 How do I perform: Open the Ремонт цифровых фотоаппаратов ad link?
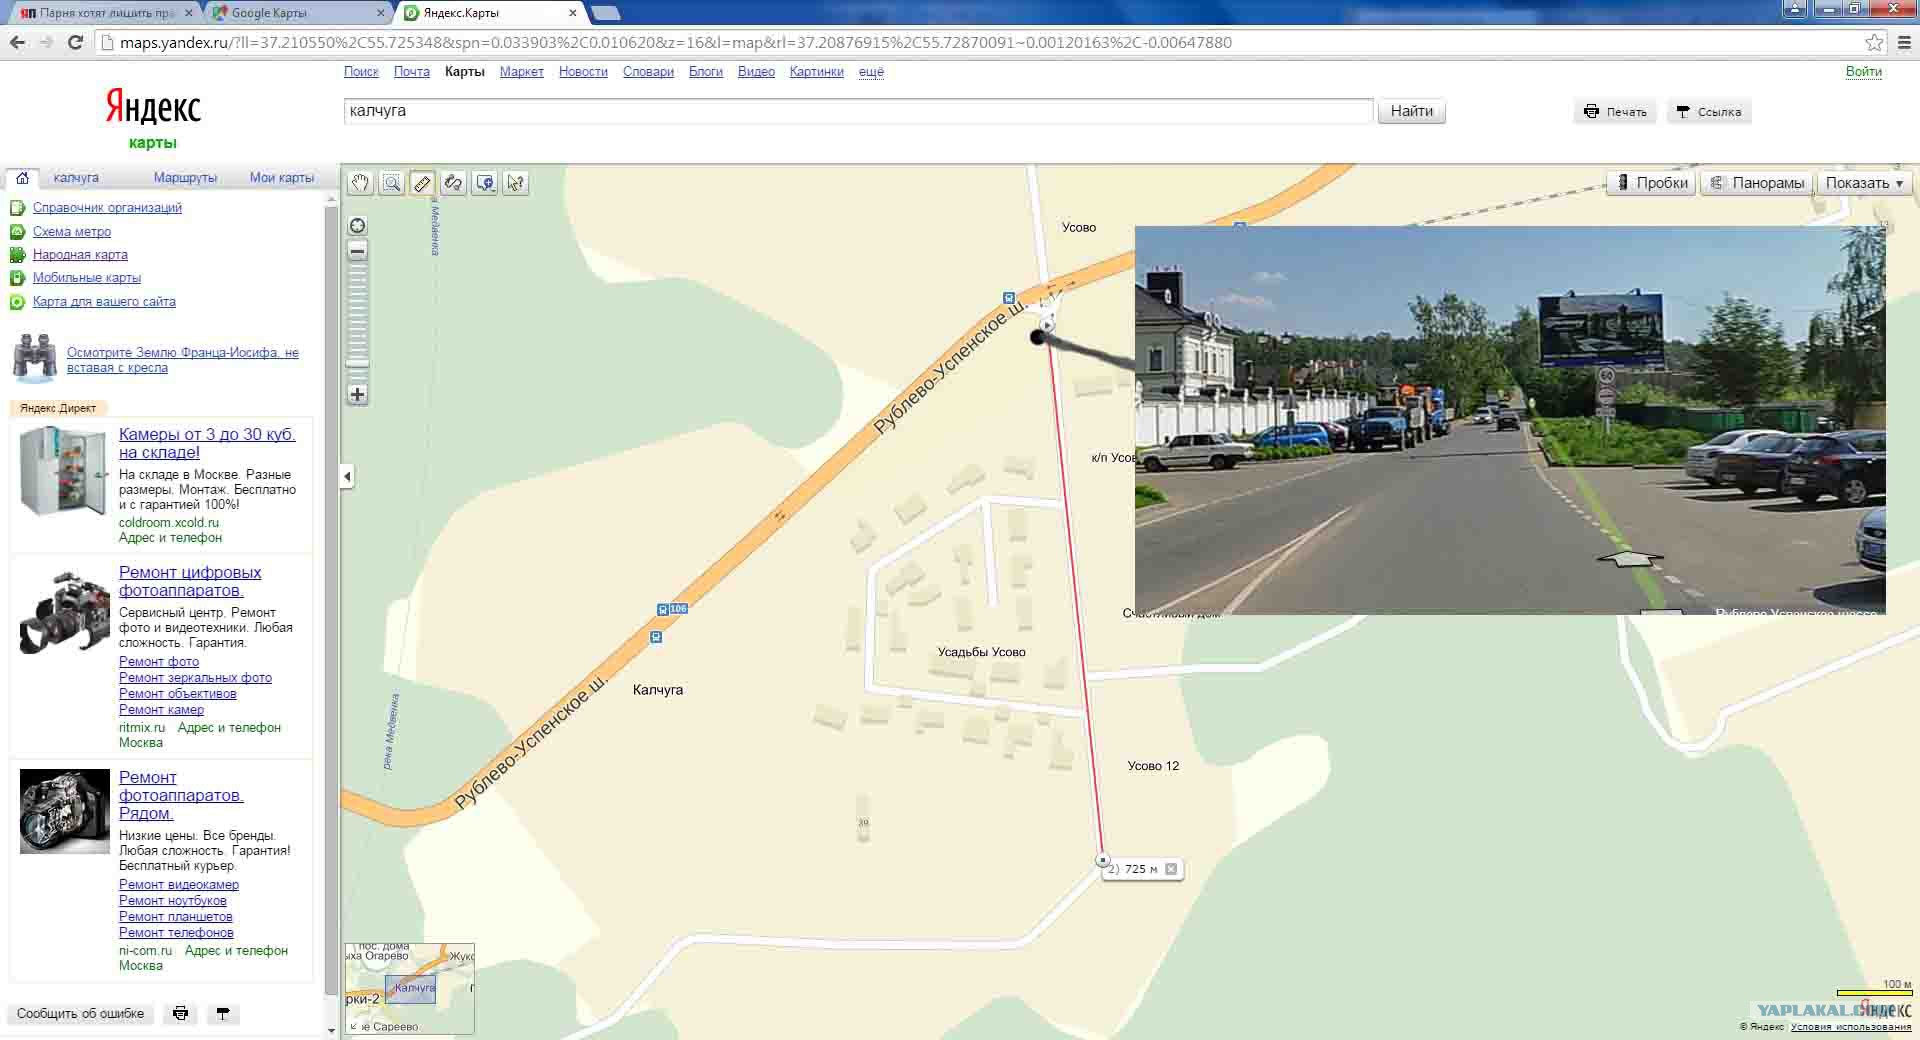[190, 581]
